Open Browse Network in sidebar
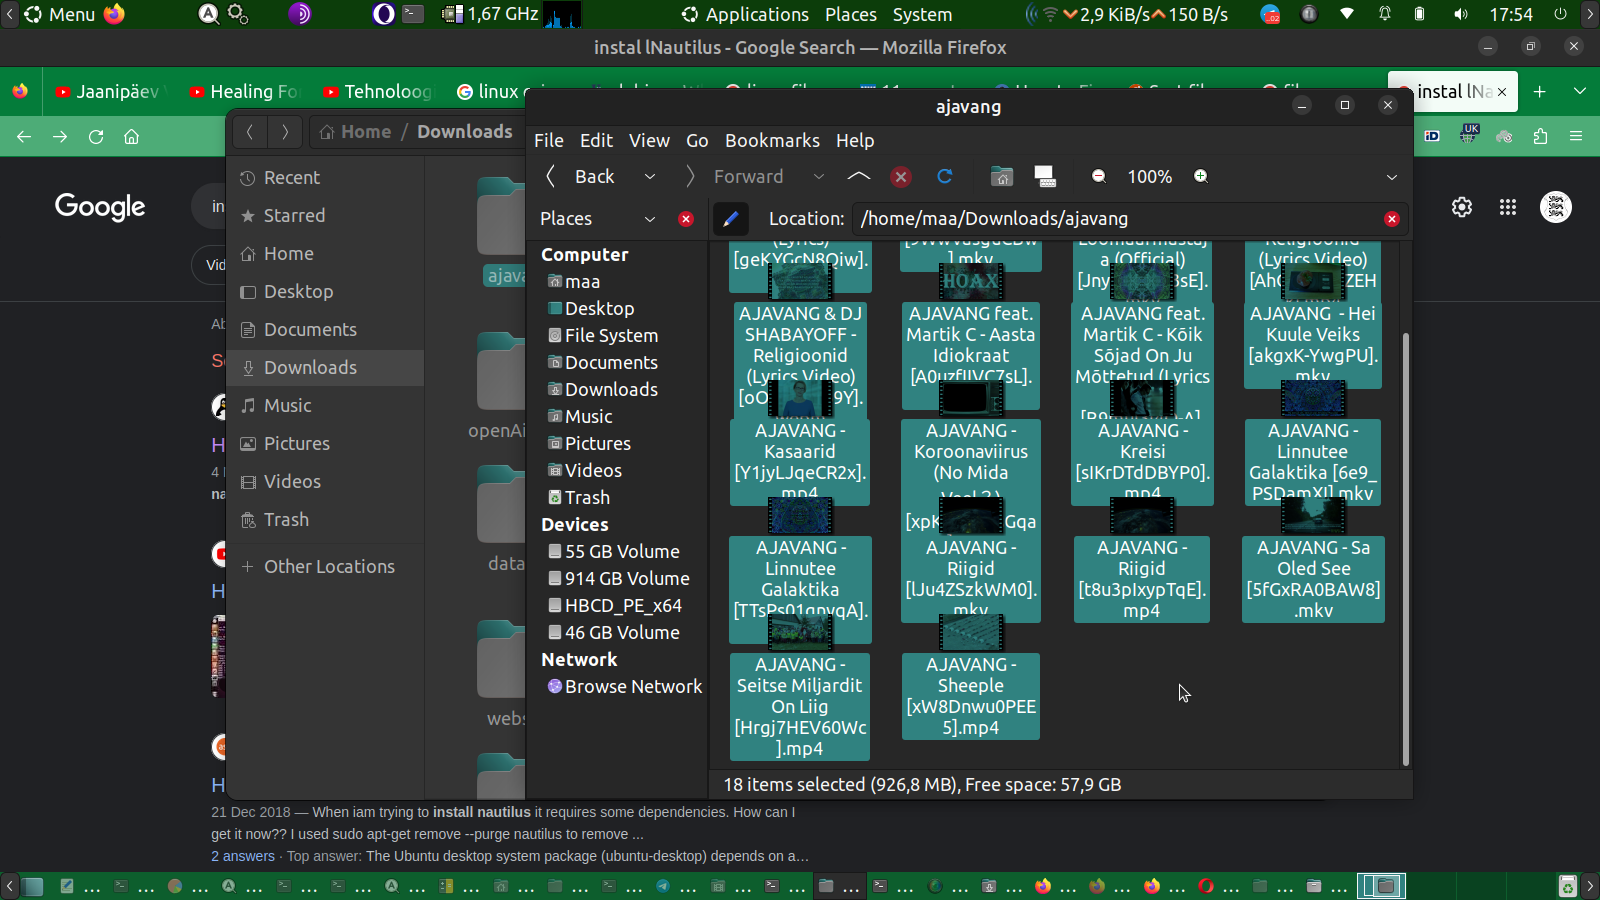 coord(632,687)
